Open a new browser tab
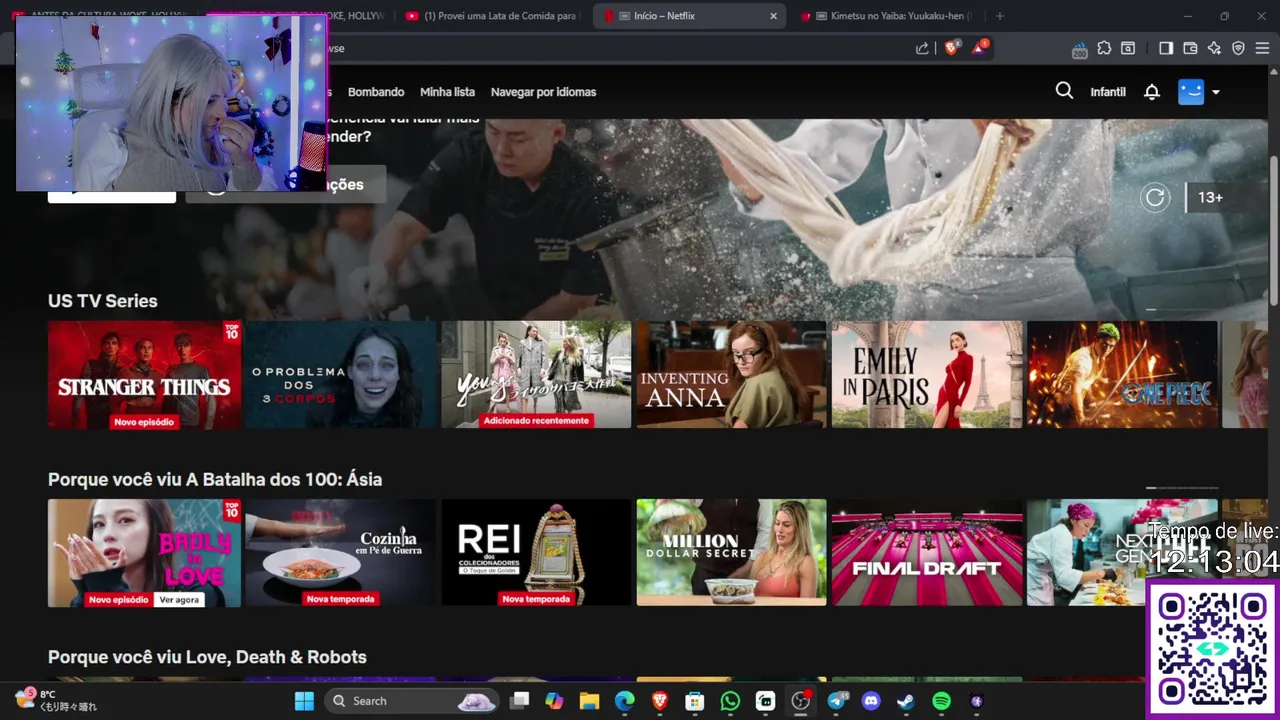 999,16
